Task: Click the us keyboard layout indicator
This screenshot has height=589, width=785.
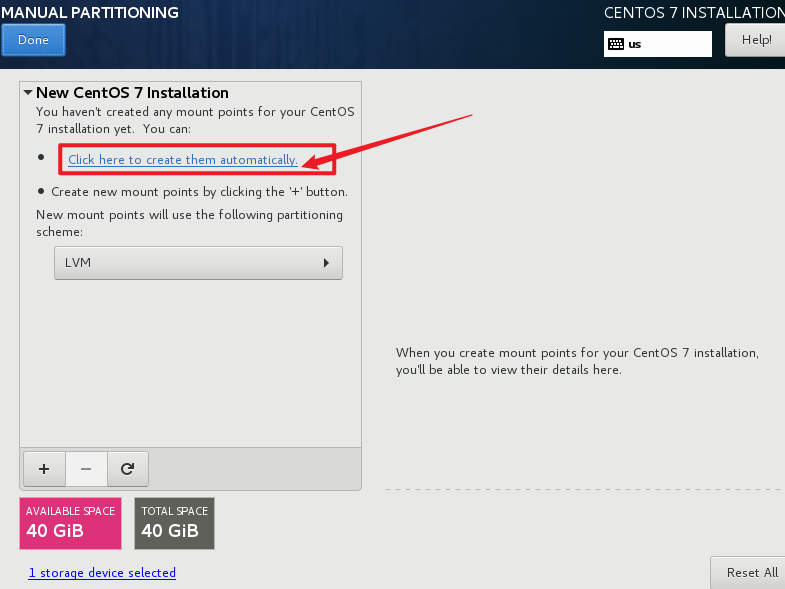Action: pyautogui.click(x=657, y=44)
